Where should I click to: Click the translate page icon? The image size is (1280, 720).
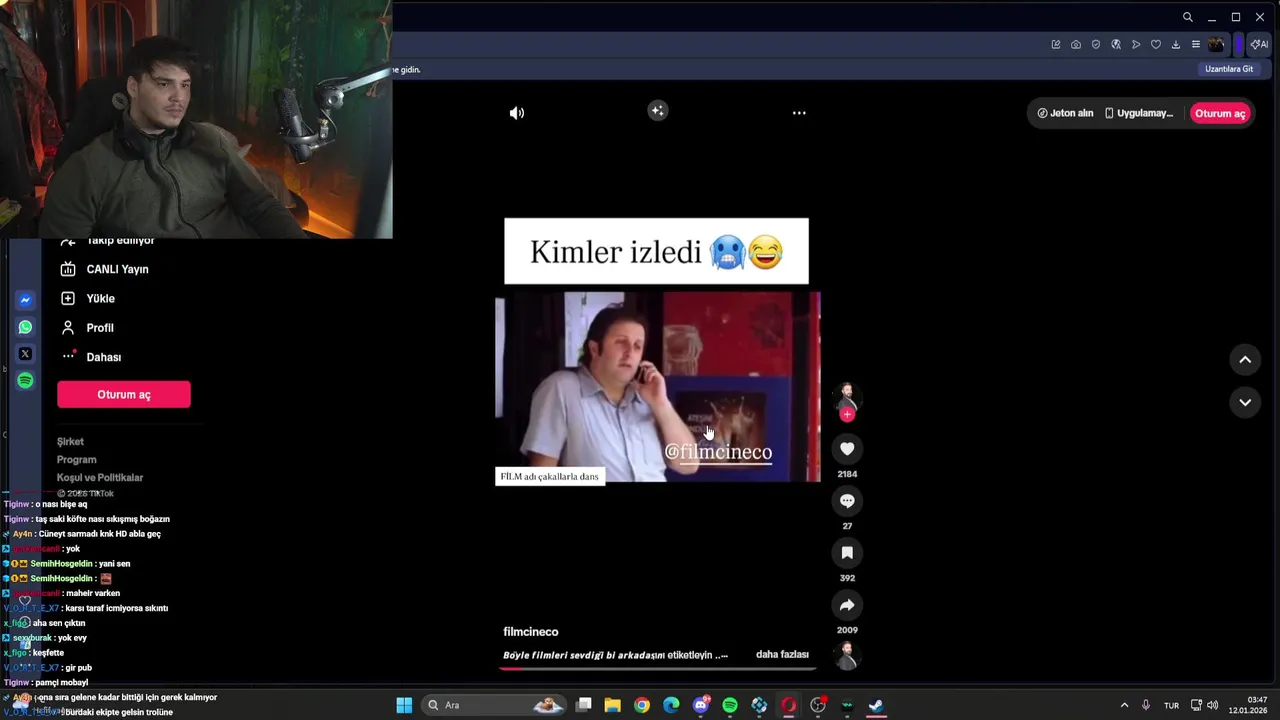(x=1116, y=44)
